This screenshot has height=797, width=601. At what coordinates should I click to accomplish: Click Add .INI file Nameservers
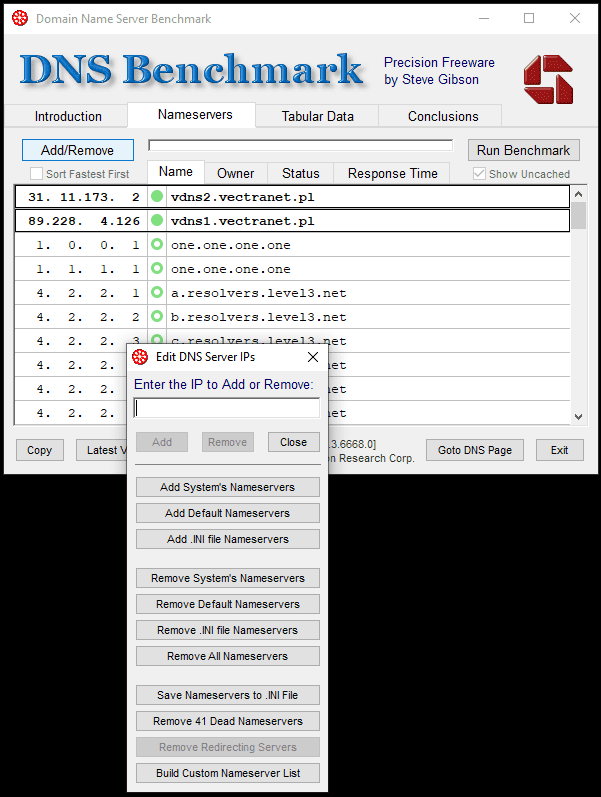(227, 539)
